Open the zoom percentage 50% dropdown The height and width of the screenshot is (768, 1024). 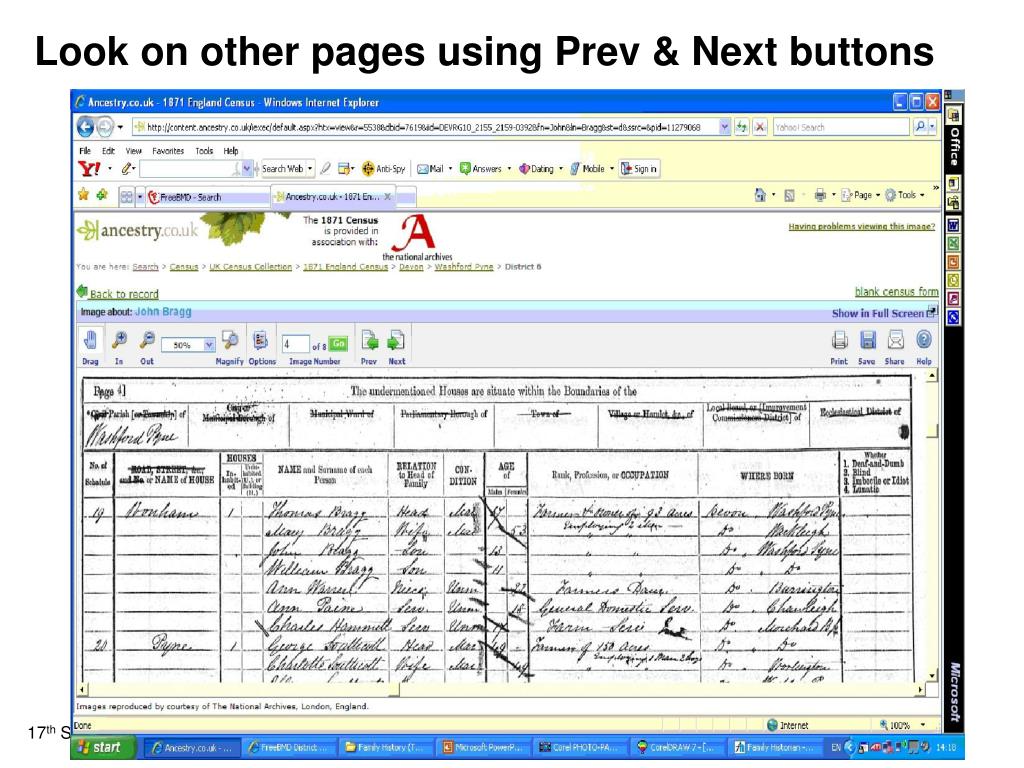(208, 345)
